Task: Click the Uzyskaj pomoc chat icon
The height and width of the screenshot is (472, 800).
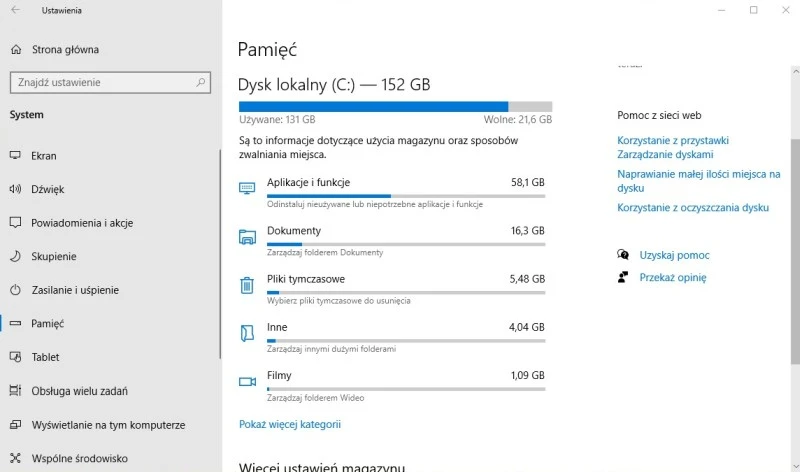Action: coord(623,255)
